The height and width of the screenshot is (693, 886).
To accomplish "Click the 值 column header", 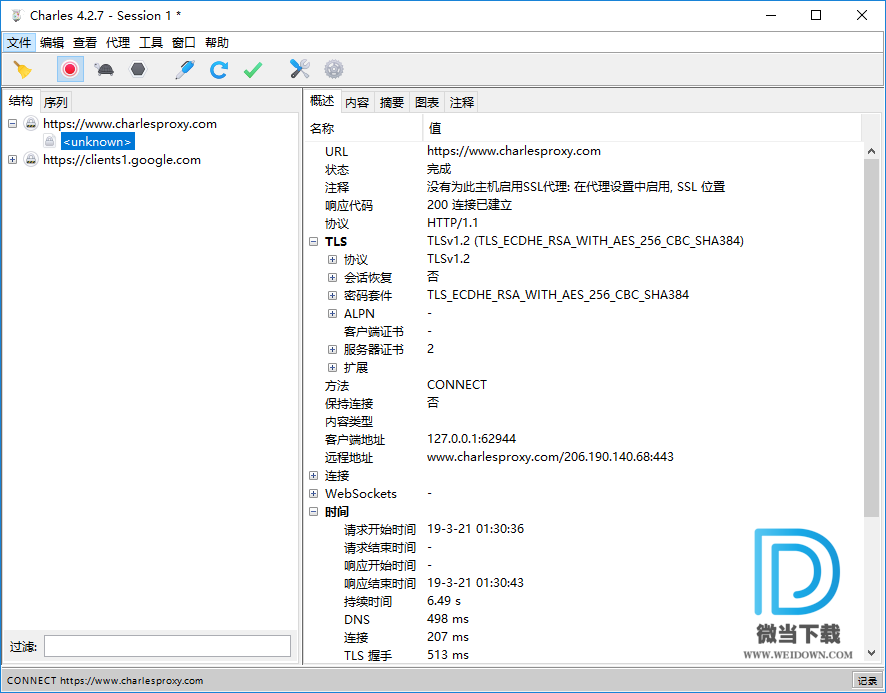I will (642, 128).
